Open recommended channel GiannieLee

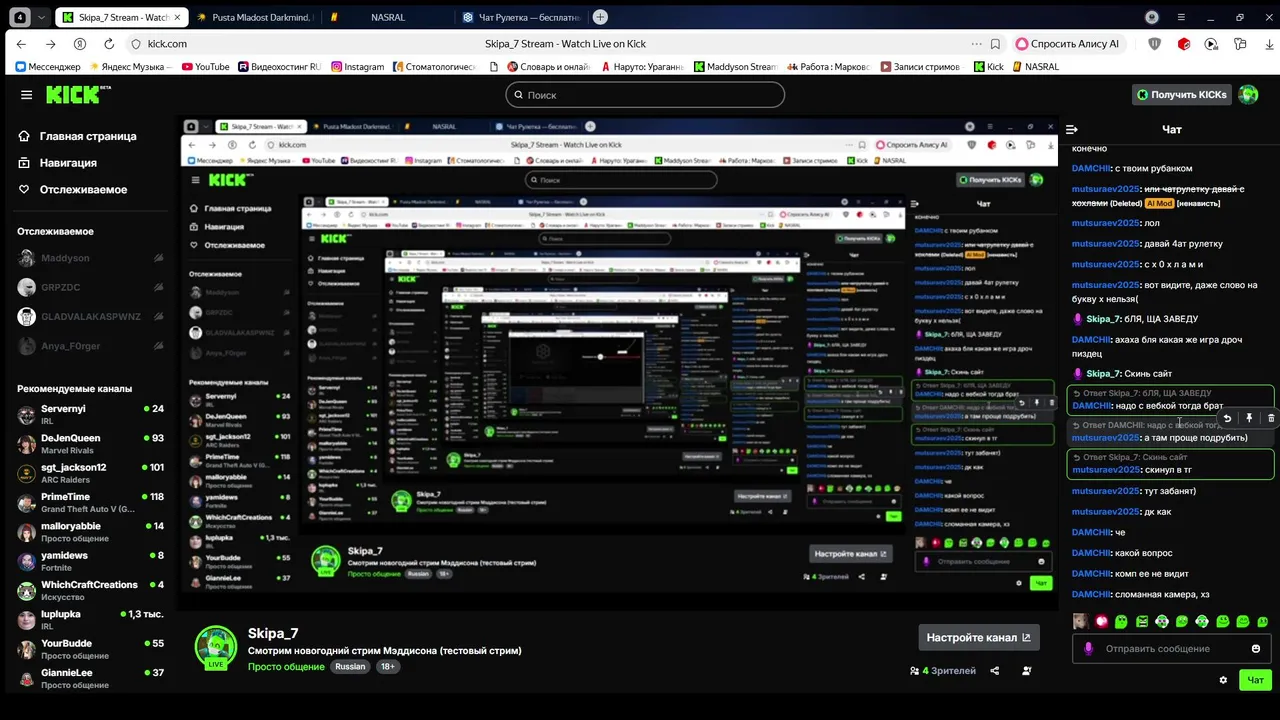(90, 677)
